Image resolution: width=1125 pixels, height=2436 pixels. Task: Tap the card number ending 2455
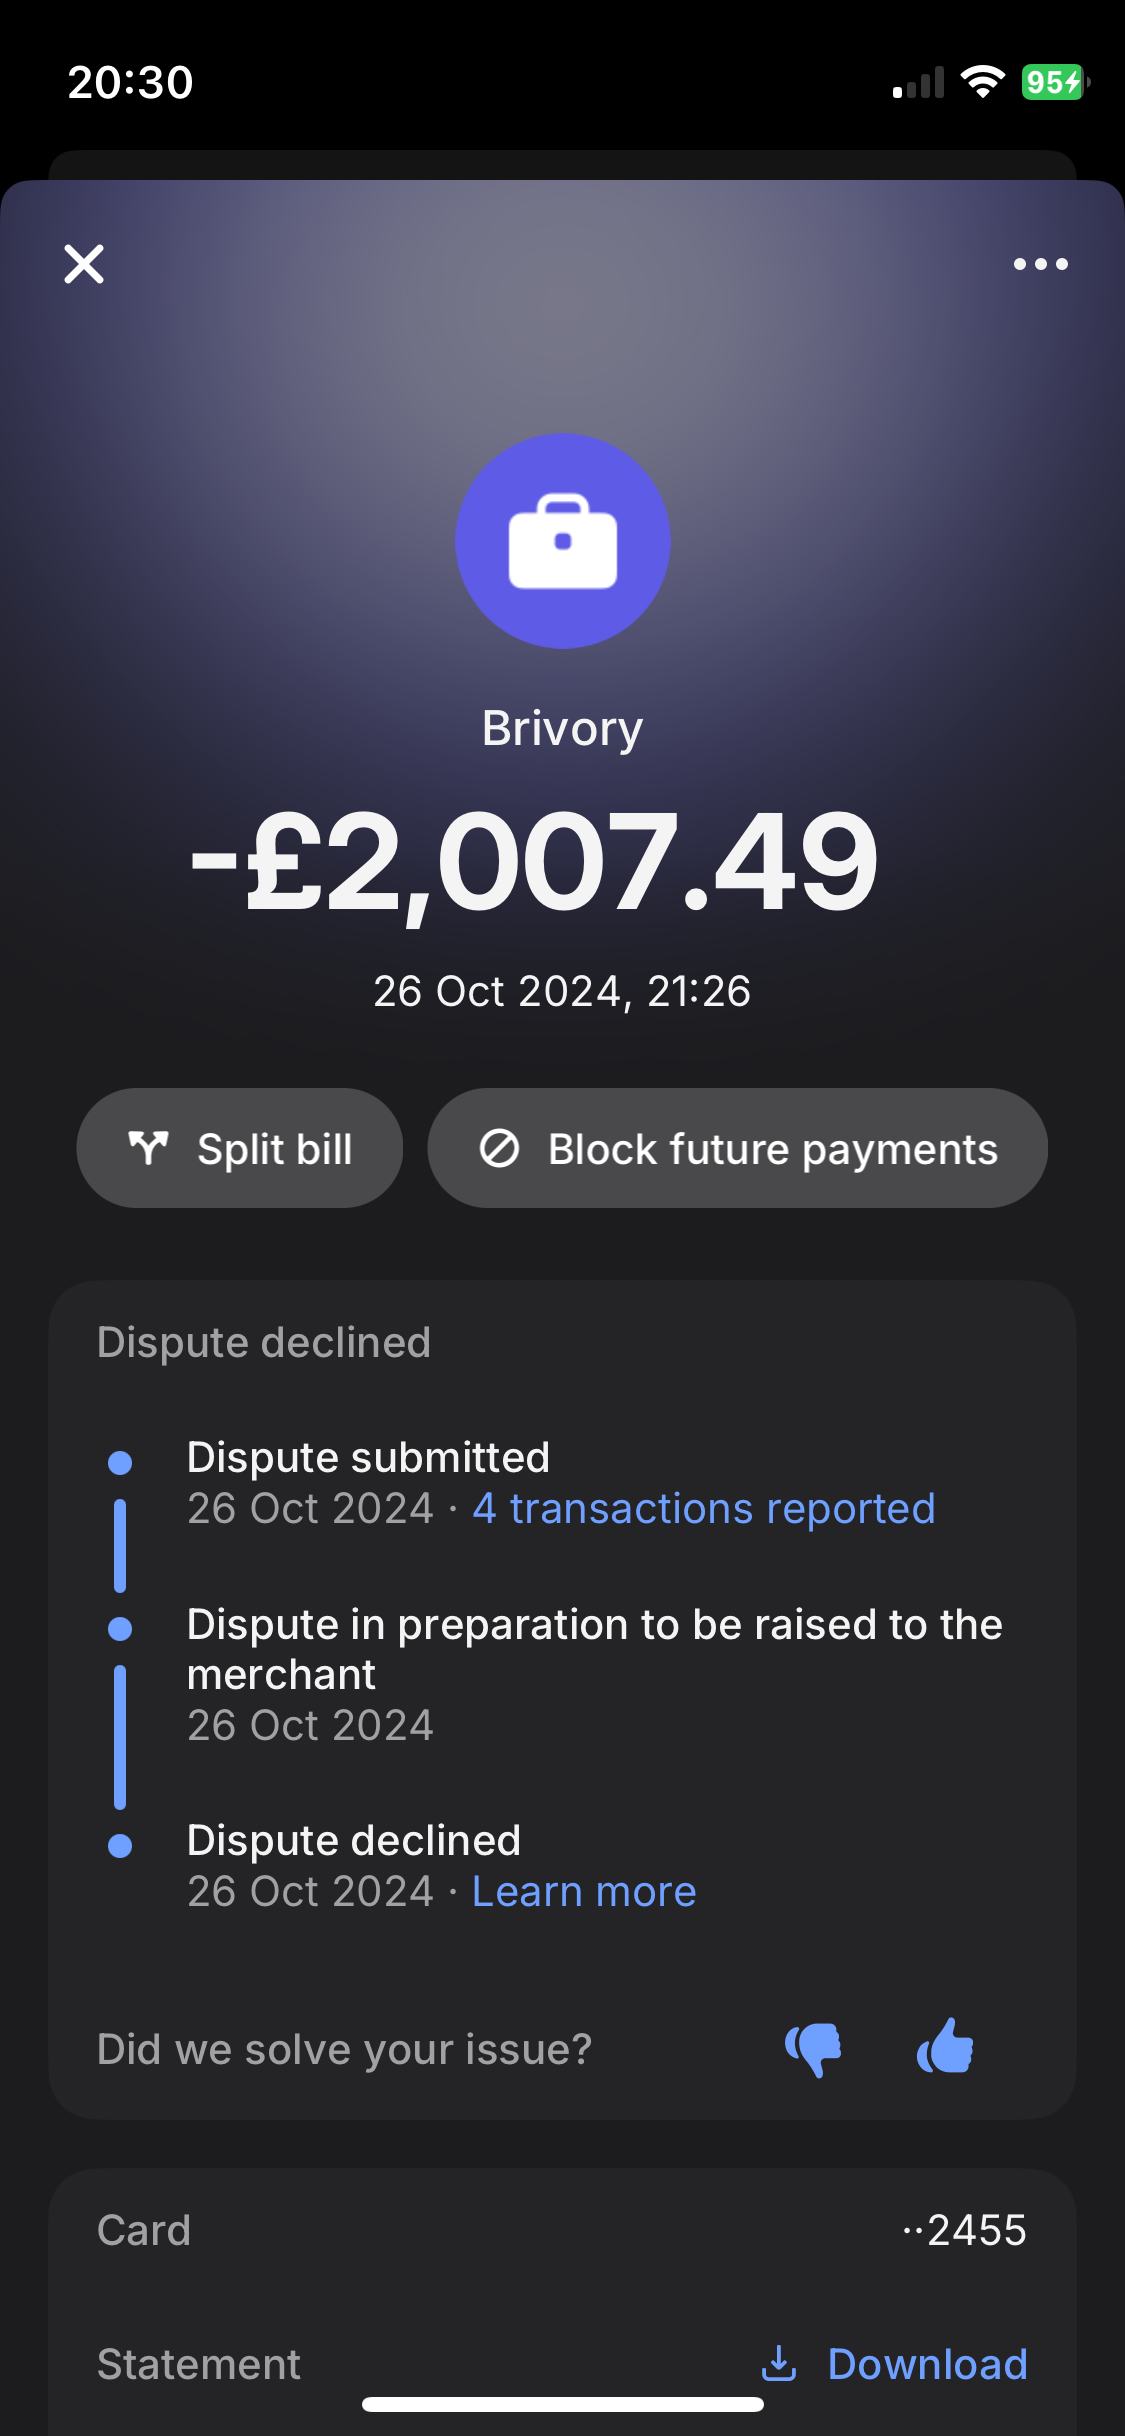click(965, 2230)
